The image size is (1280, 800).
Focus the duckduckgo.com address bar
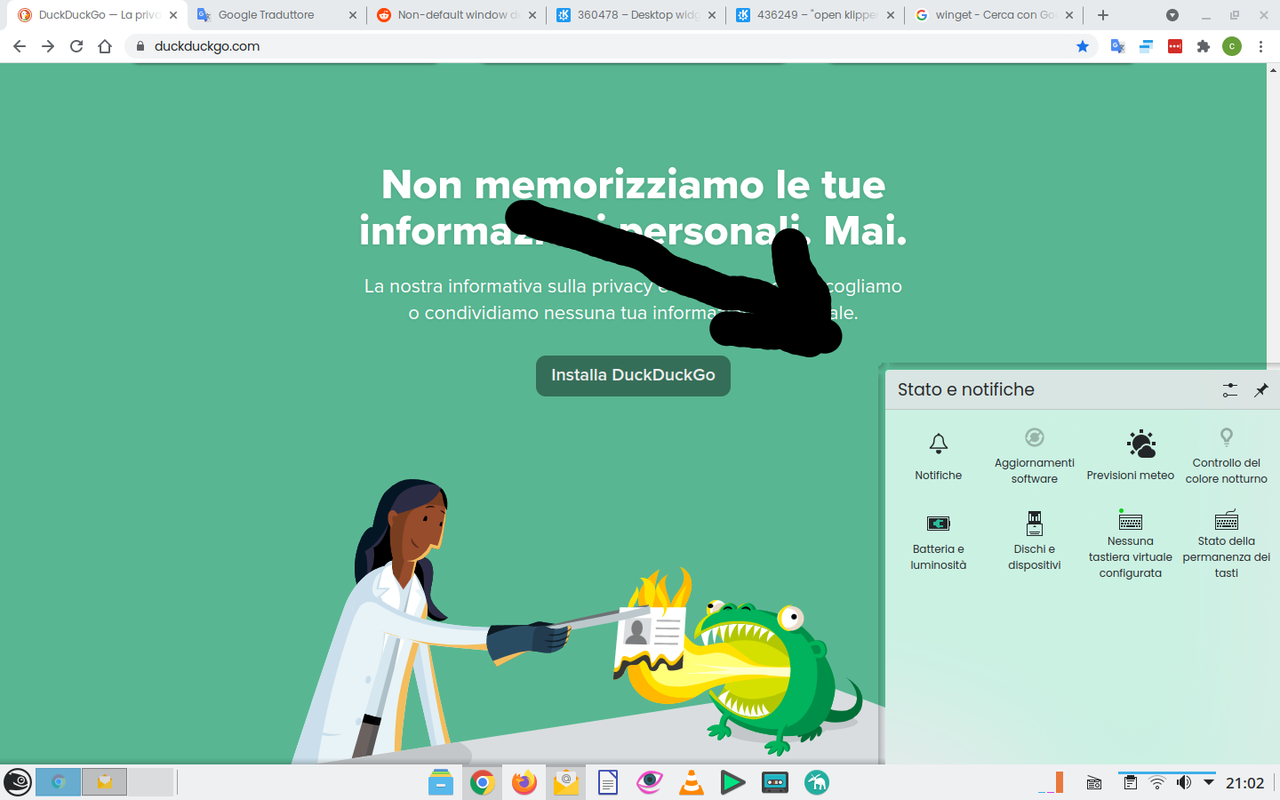(x=610, y=46)
